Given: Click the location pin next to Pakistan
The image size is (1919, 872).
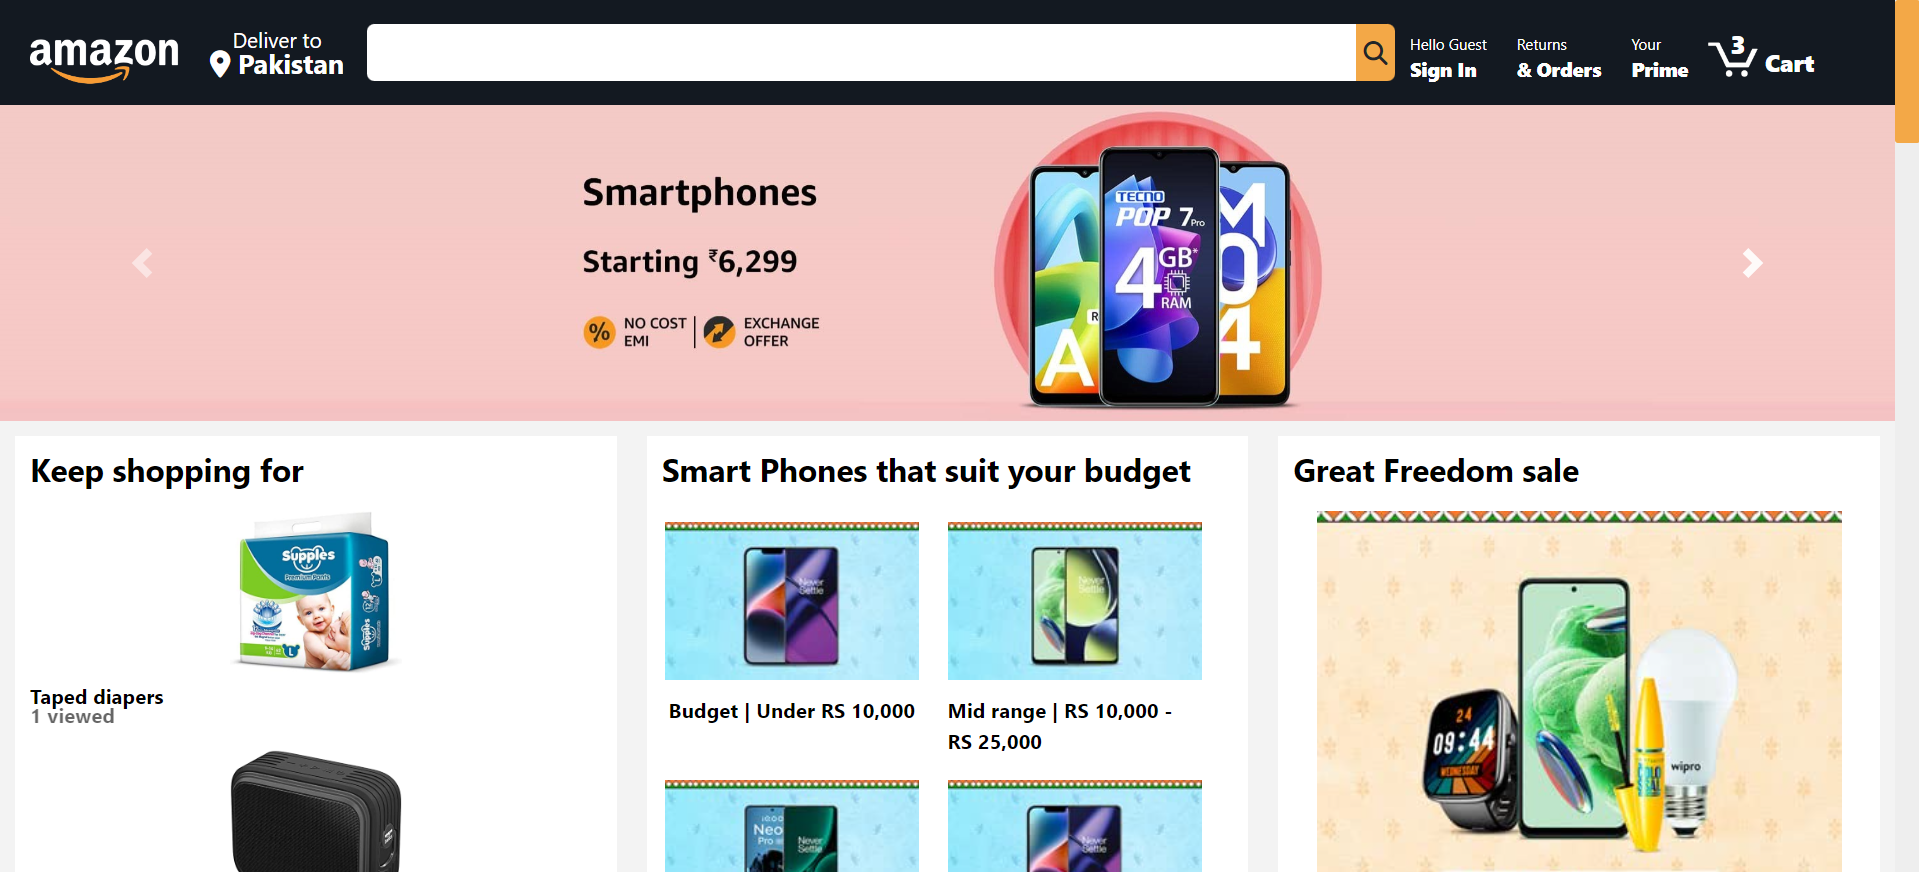Looking at the screenshot, I should [x=220, y=65].
